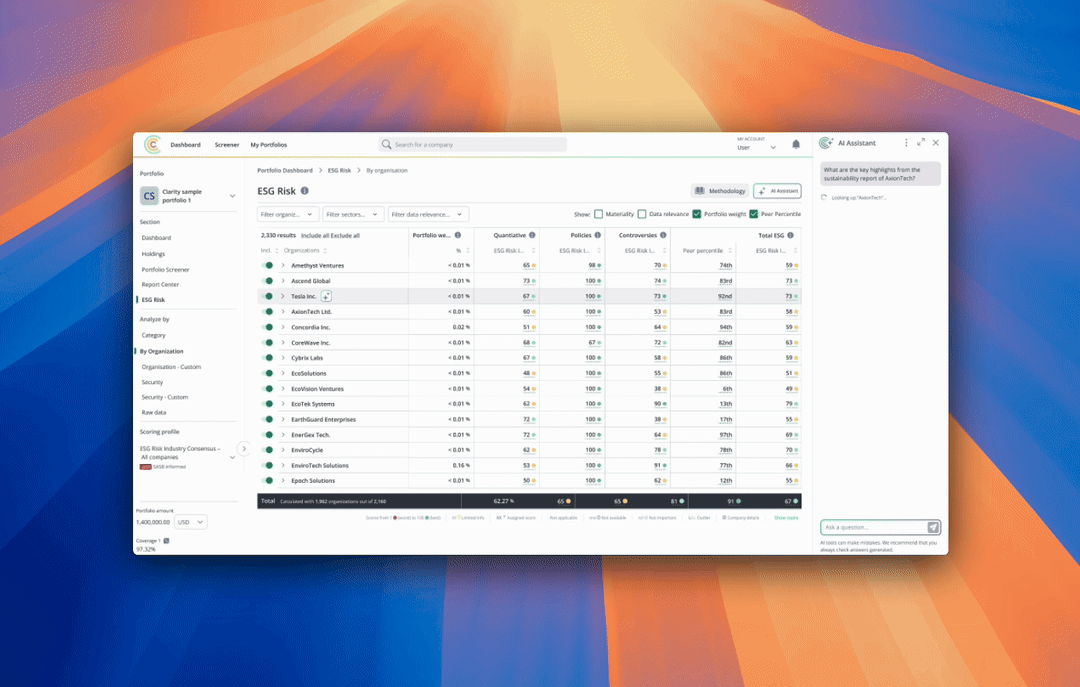Viewport: 1080px width, 687px height.
Task: Open the USD currency dropdown
Action: pyautogui.click(x=190, y=522)
